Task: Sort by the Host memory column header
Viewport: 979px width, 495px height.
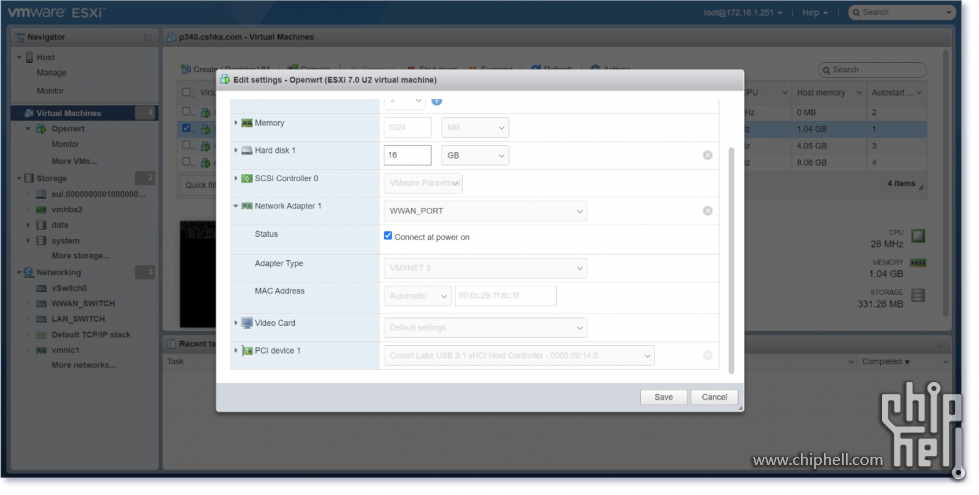Action: coord(827,92)
